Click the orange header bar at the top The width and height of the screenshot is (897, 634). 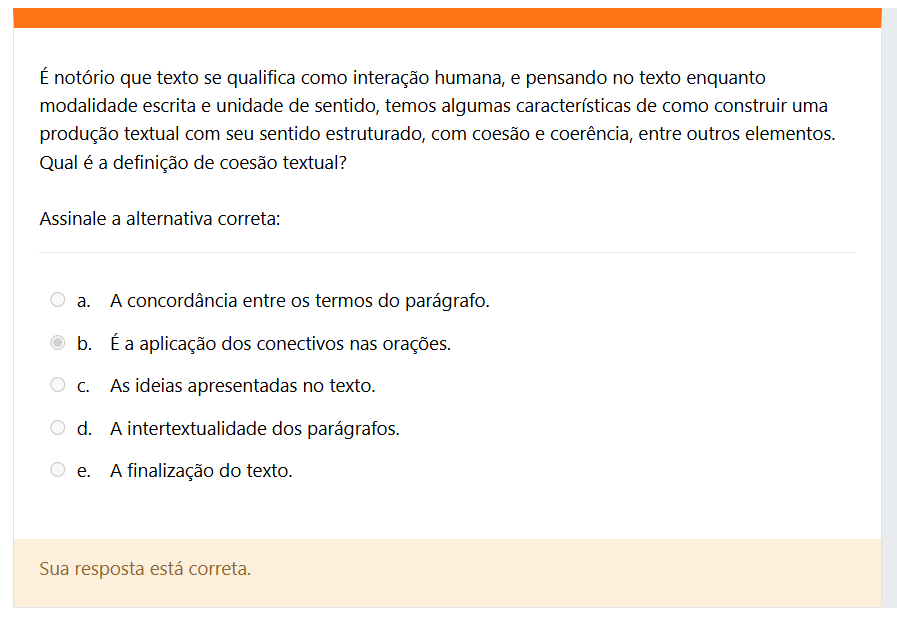[x=447, y=18]
